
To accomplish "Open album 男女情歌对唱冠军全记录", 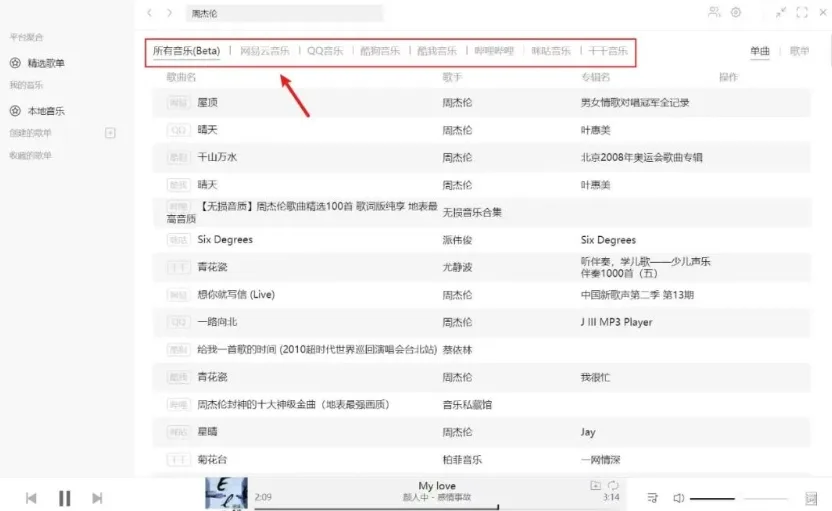I will pos(635,103).
